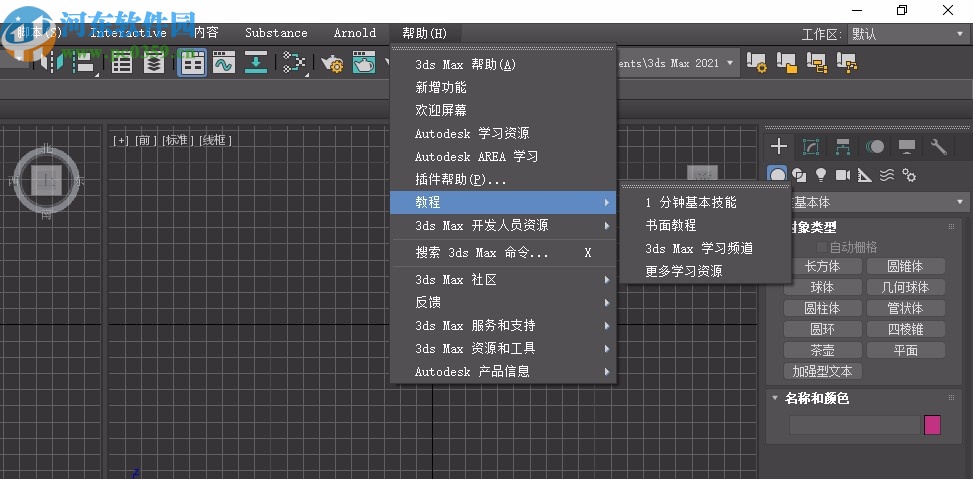
Task: Toggle the Layer Explorer icon
Action: click(153, 63)
